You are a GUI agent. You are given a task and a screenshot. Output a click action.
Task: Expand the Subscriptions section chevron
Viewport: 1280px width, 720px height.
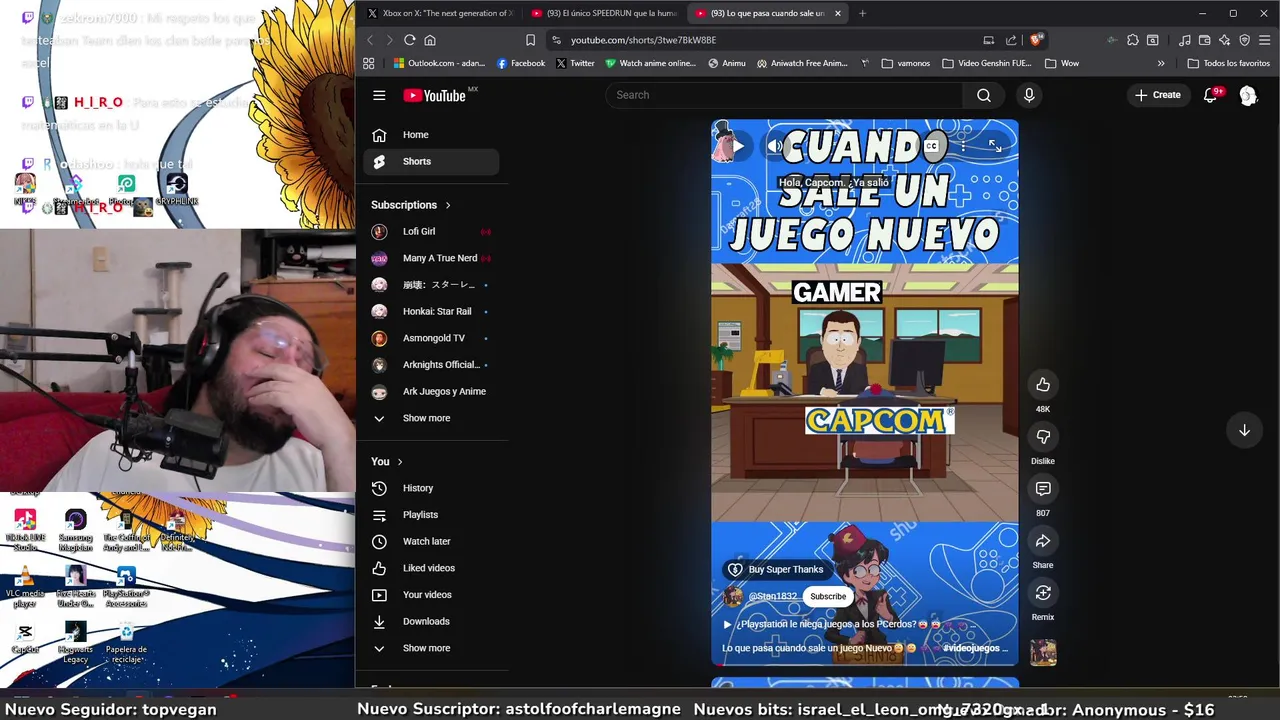448,205
